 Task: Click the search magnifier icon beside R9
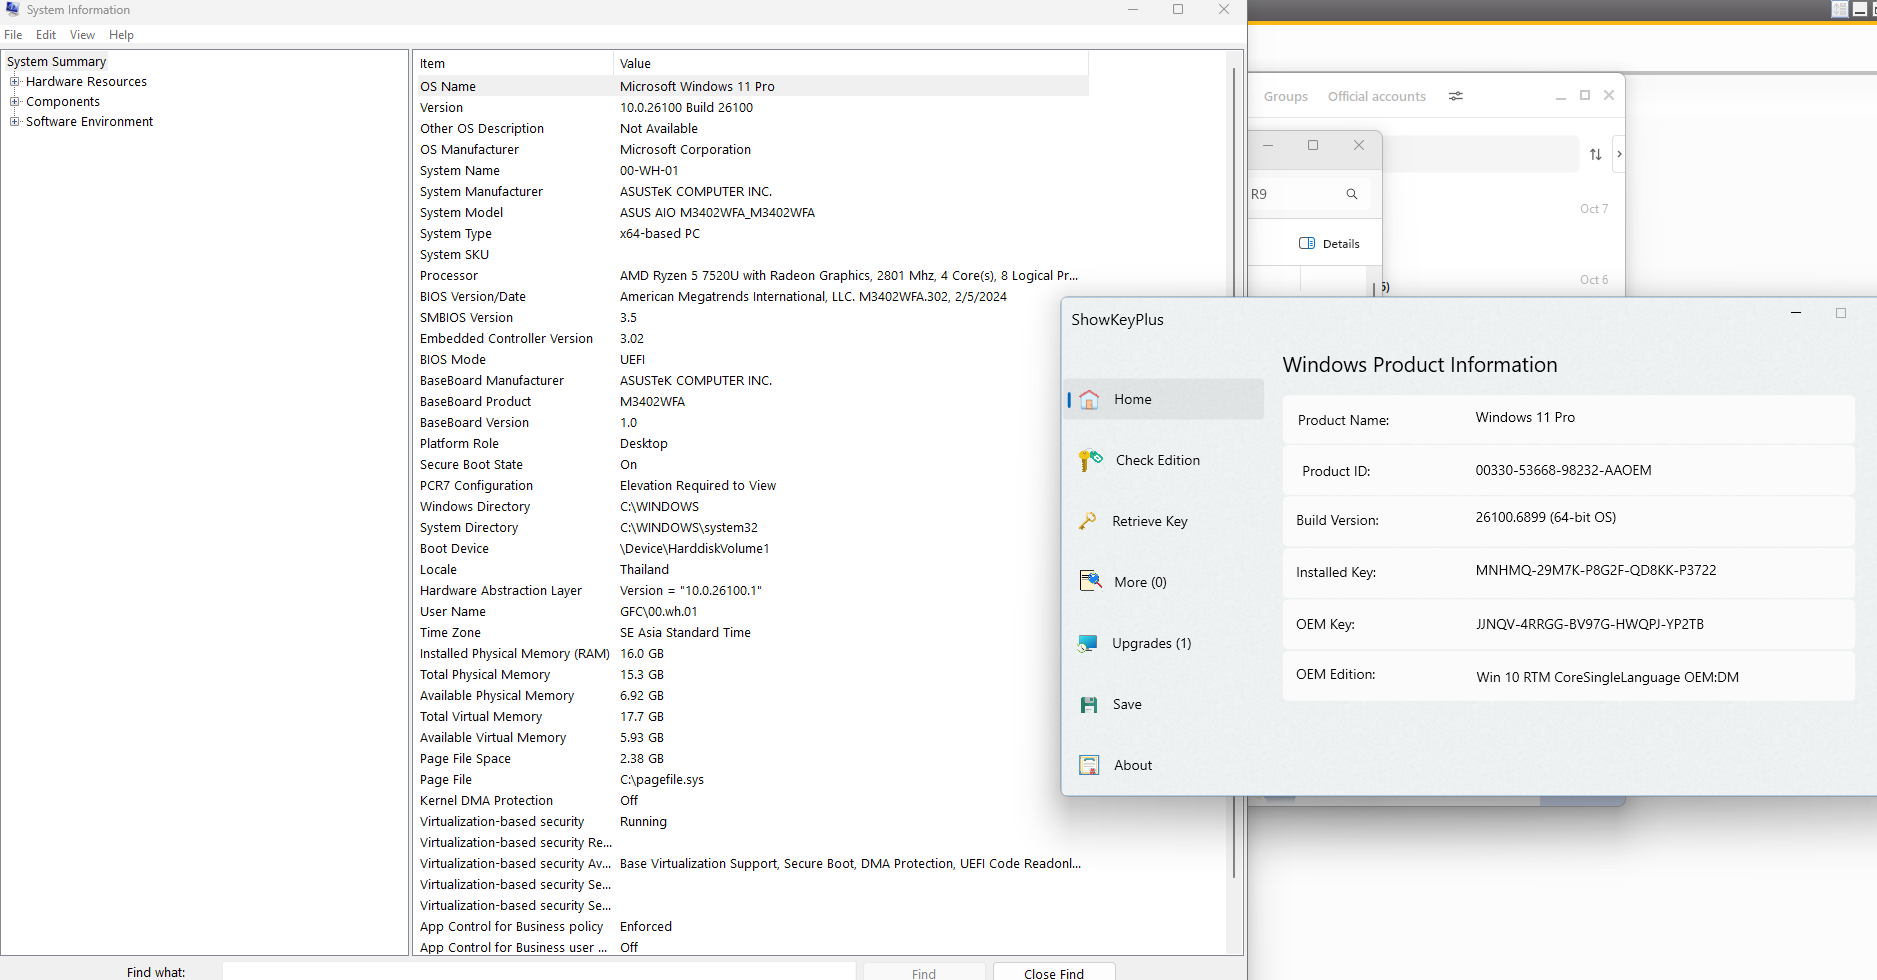[x=1352, y=194]
